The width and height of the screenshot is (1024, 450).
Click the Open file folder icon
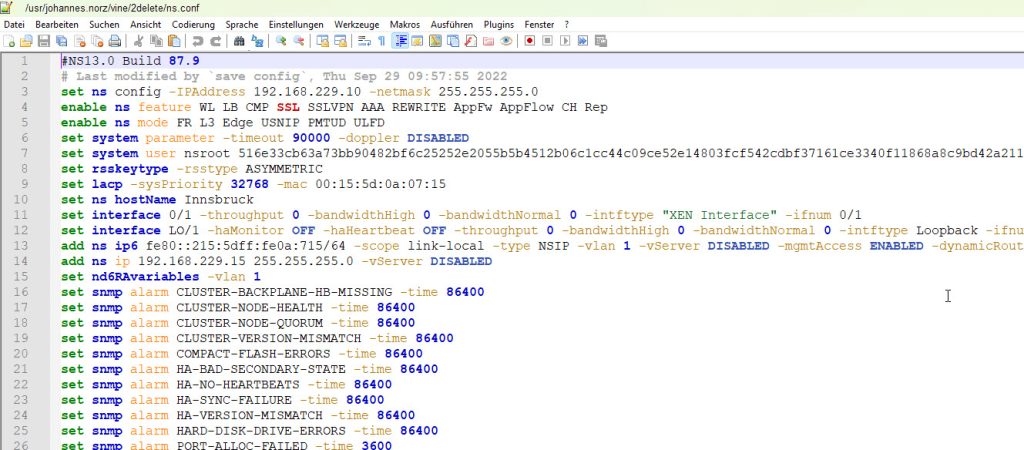pos(26,41)
